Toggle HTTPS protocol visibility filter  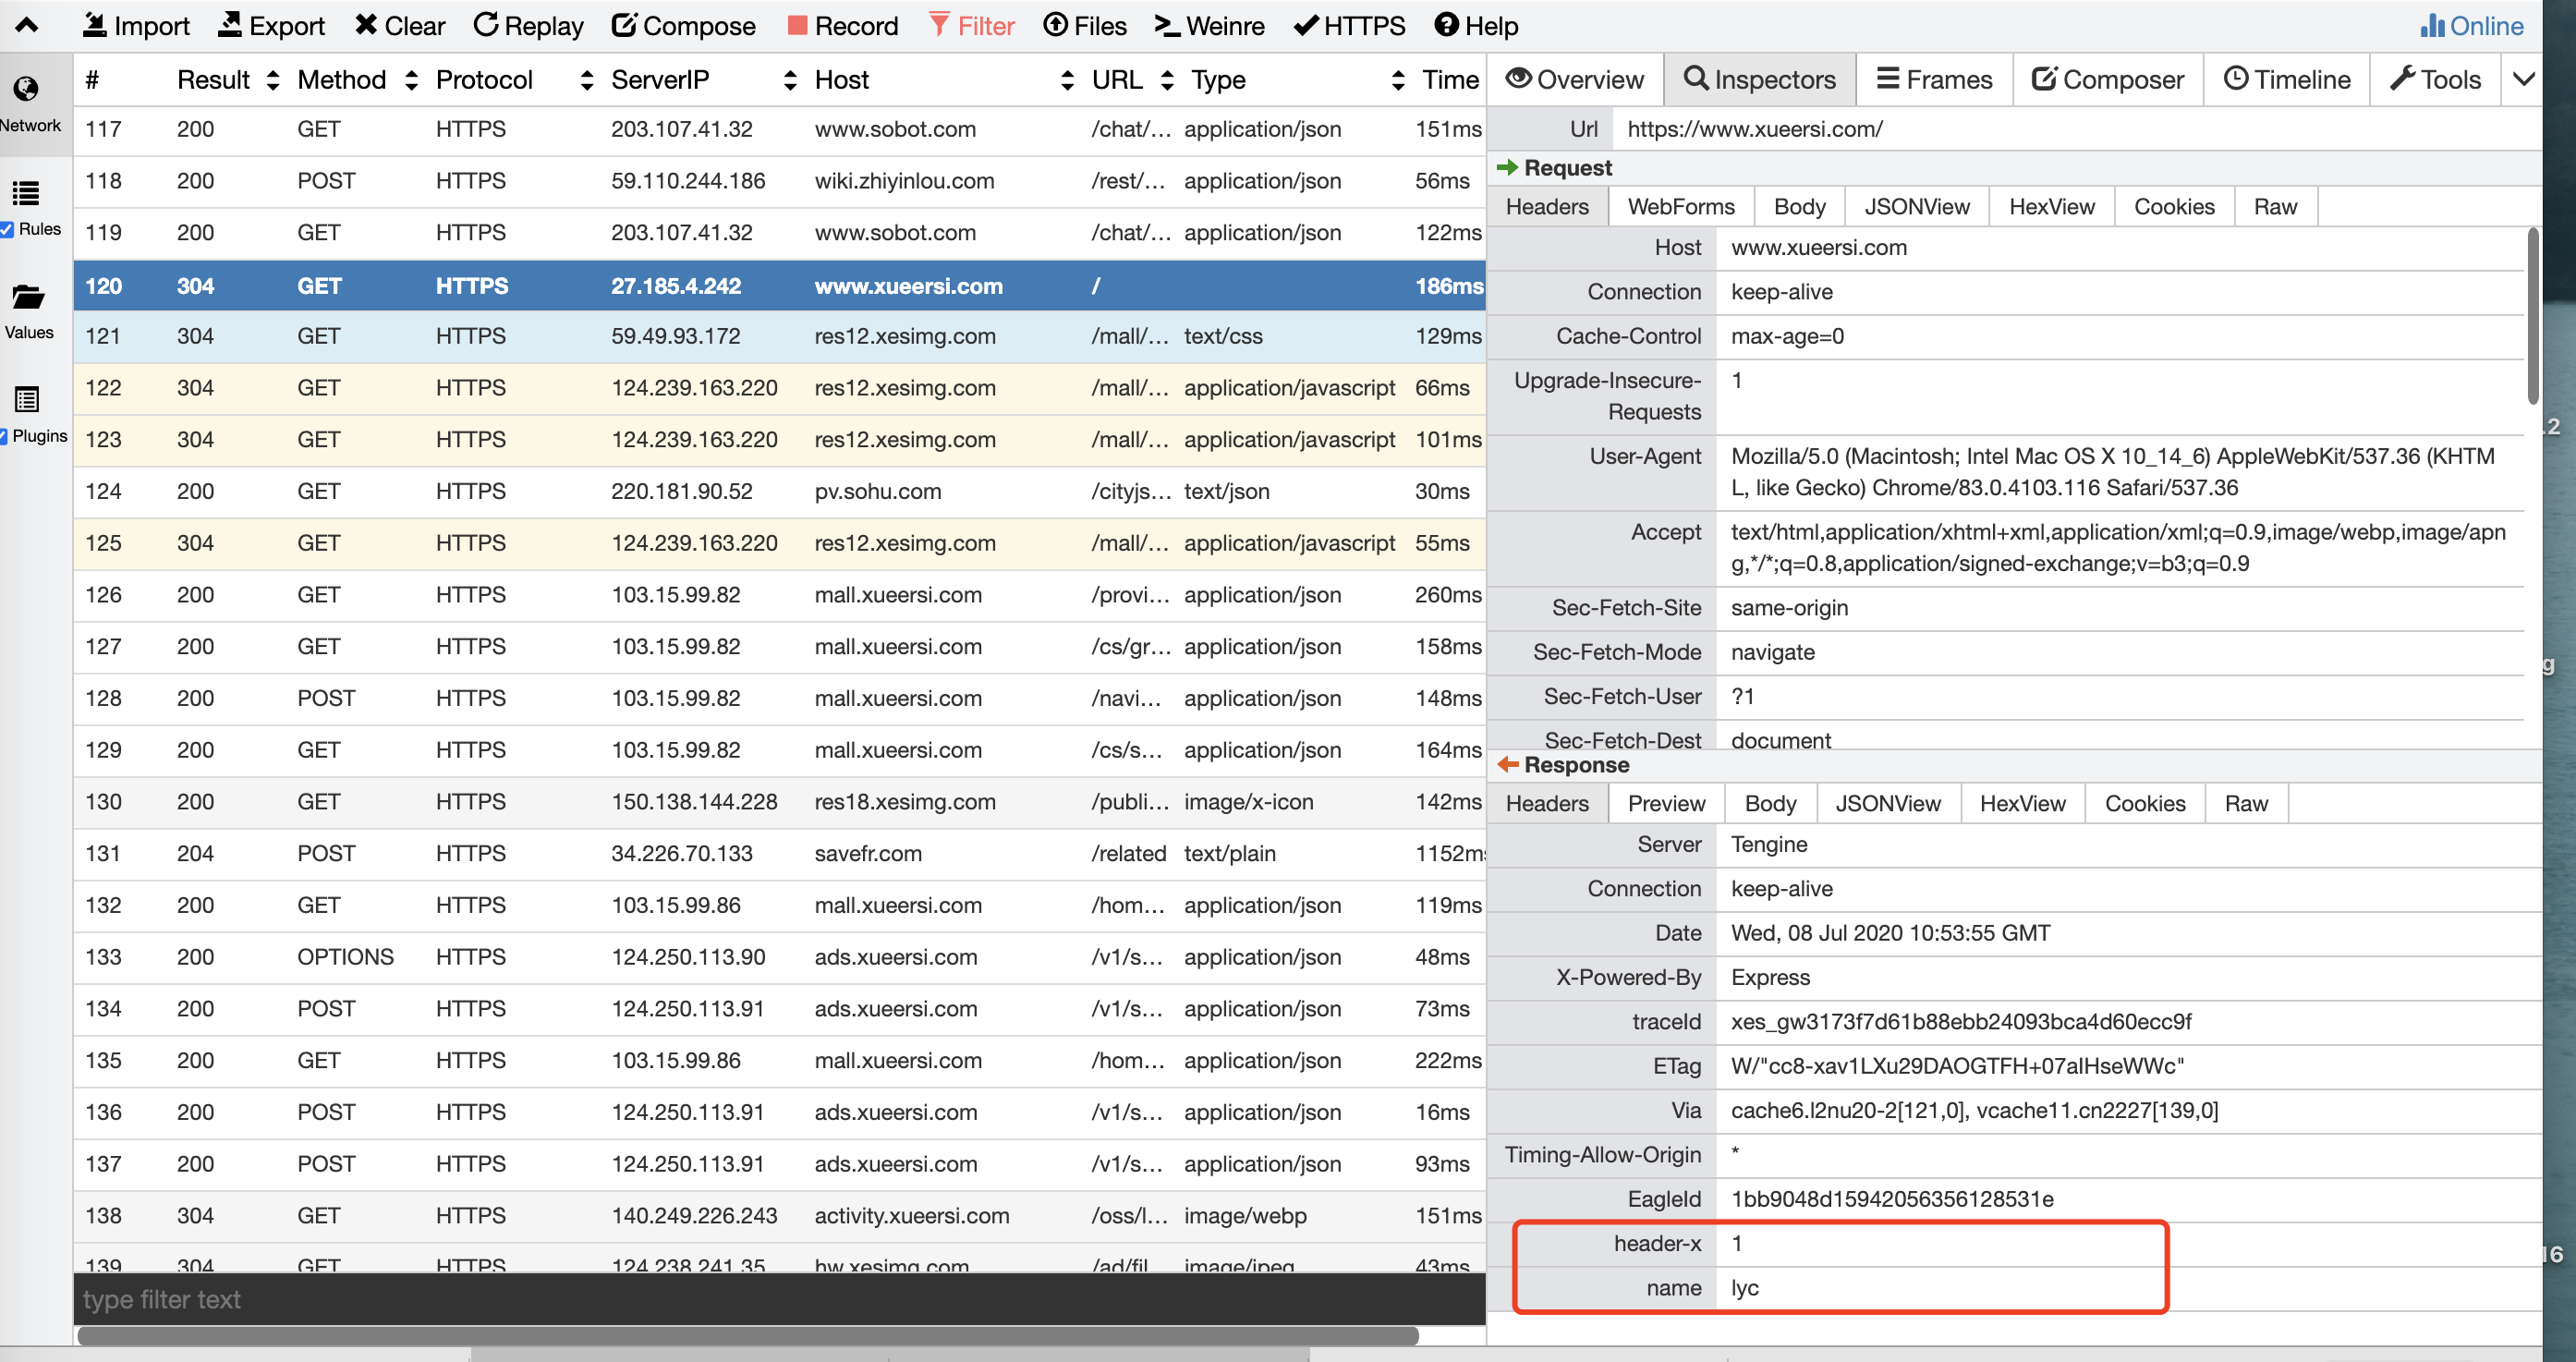(x=1349, y=24)
